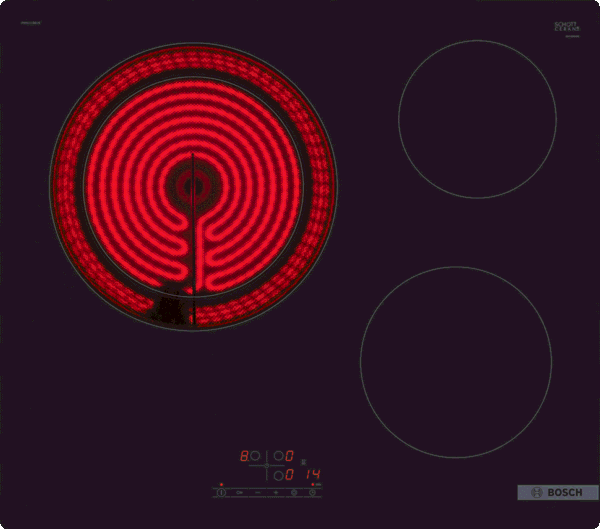
Task: Click the lower right zone 0 display
Action: click(290, 475)
